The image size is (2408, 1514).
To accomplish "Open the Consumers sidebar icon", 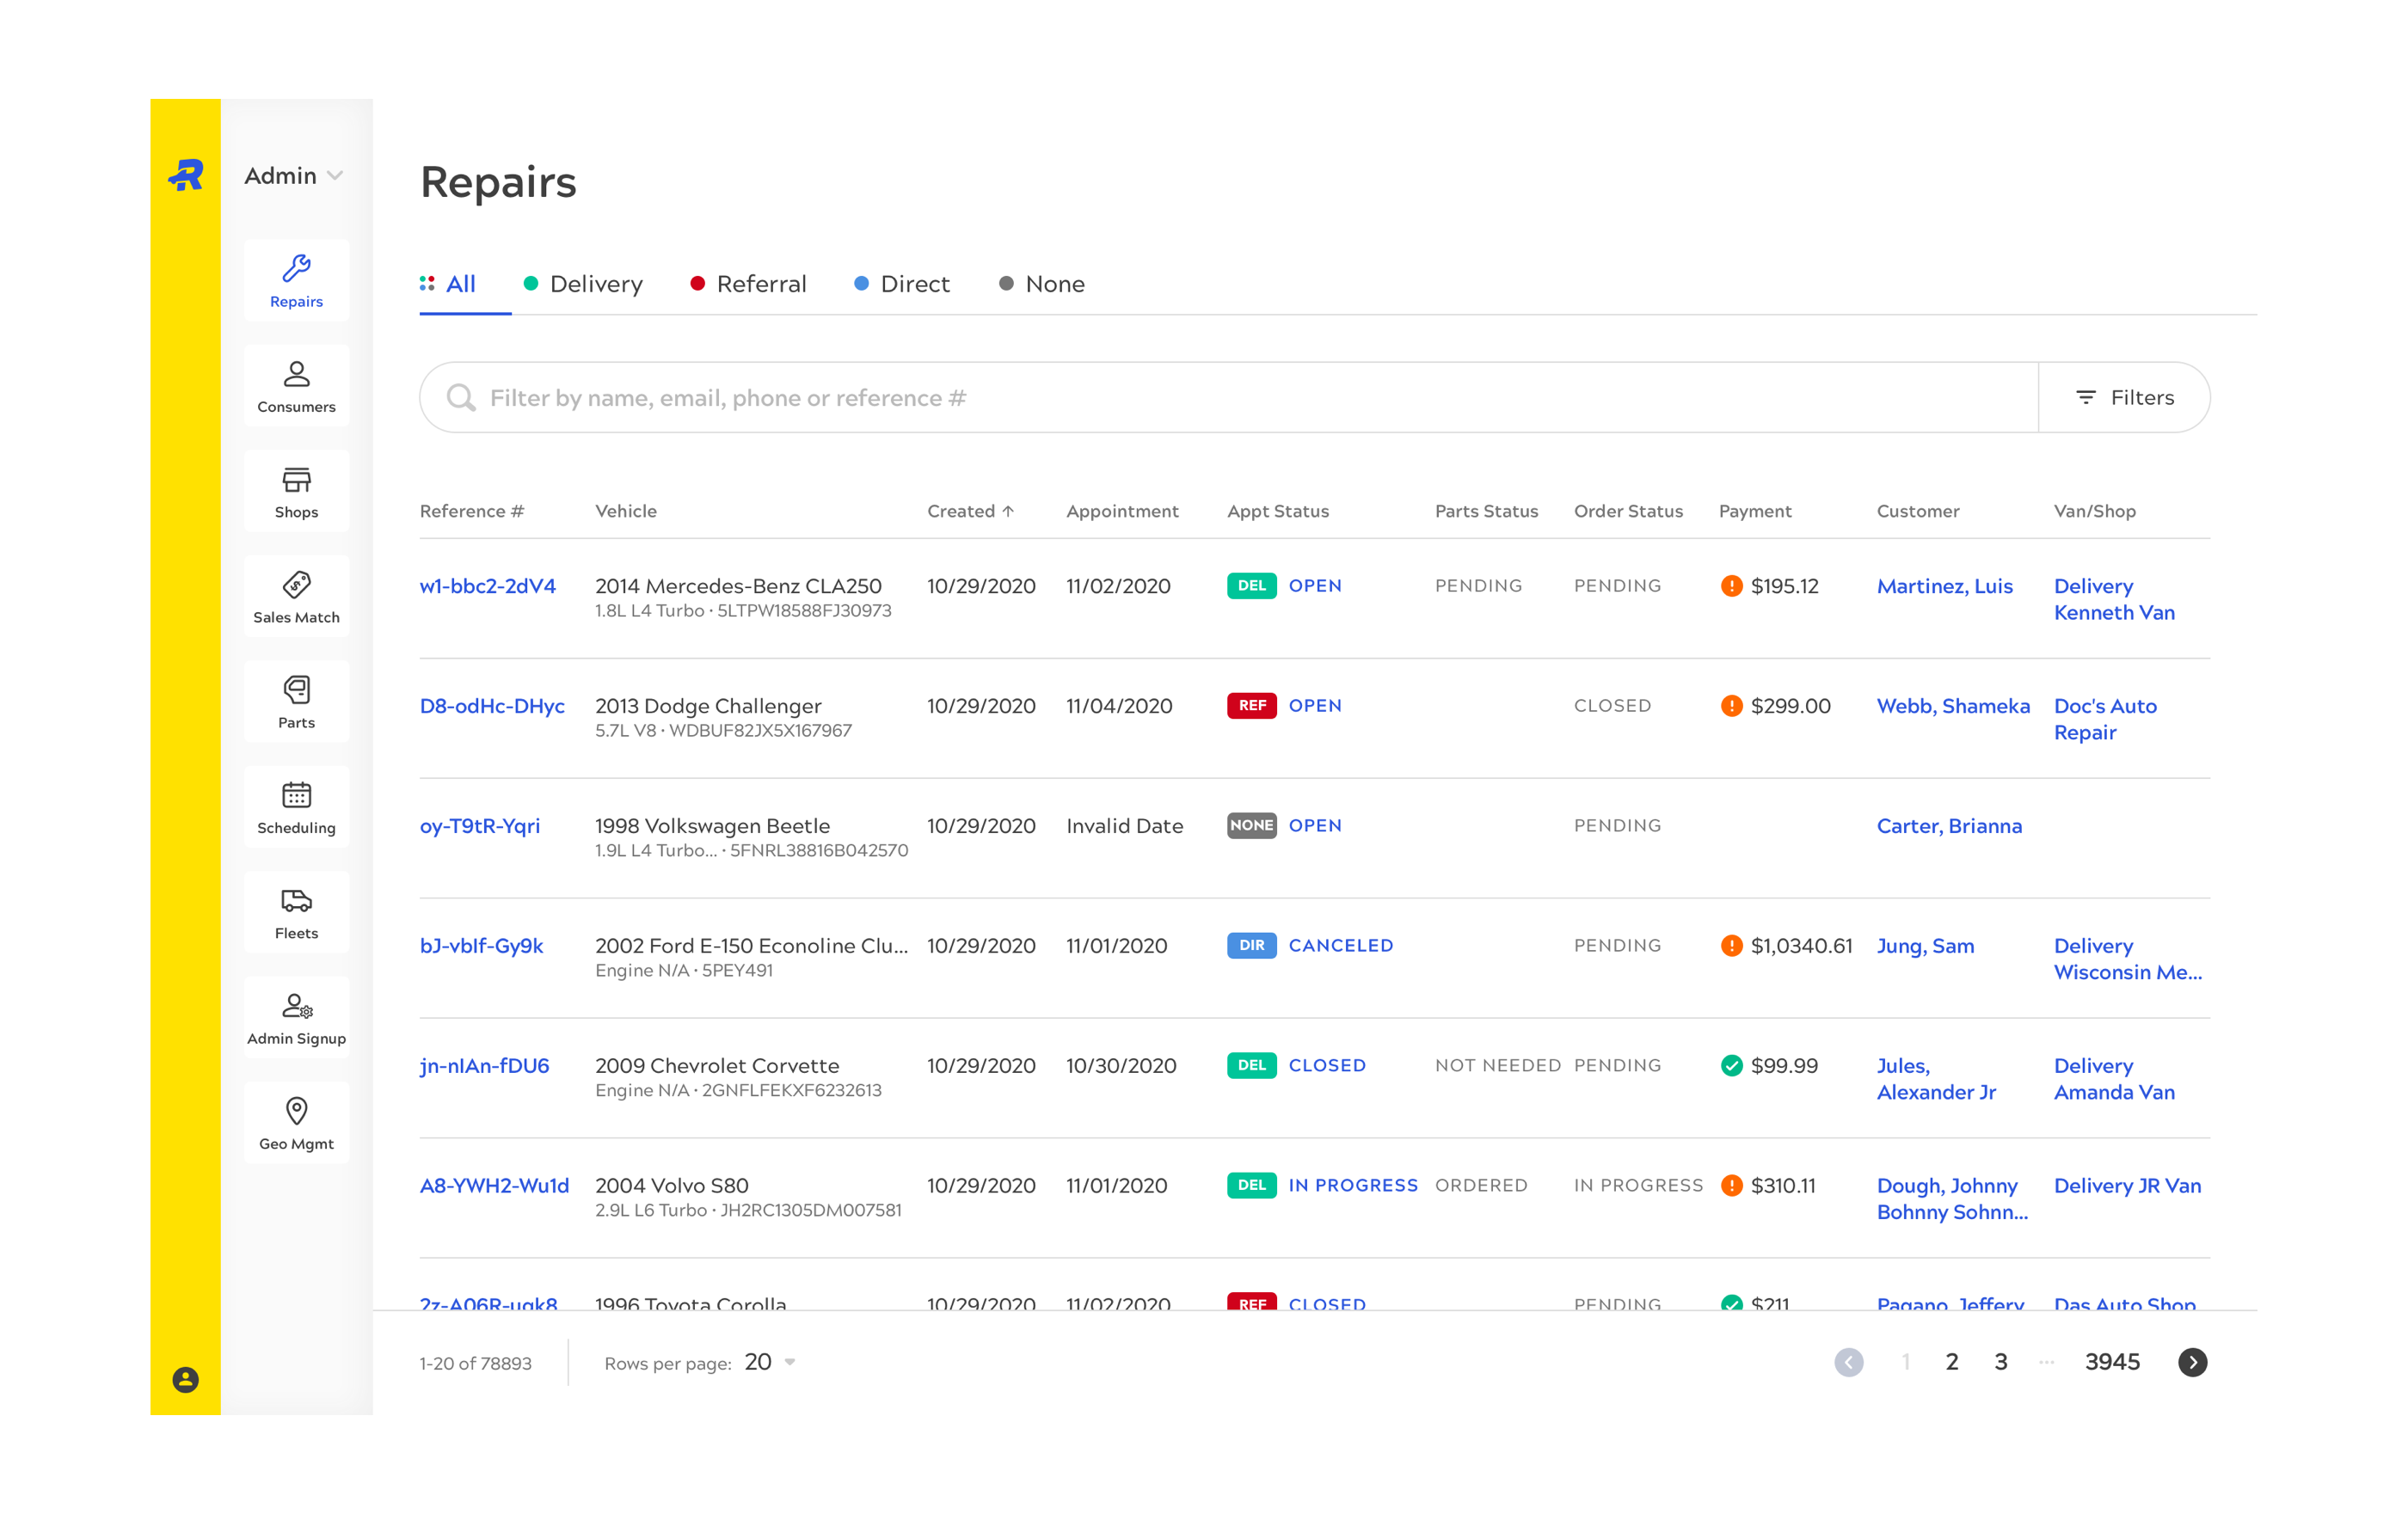I will point(296,386).
